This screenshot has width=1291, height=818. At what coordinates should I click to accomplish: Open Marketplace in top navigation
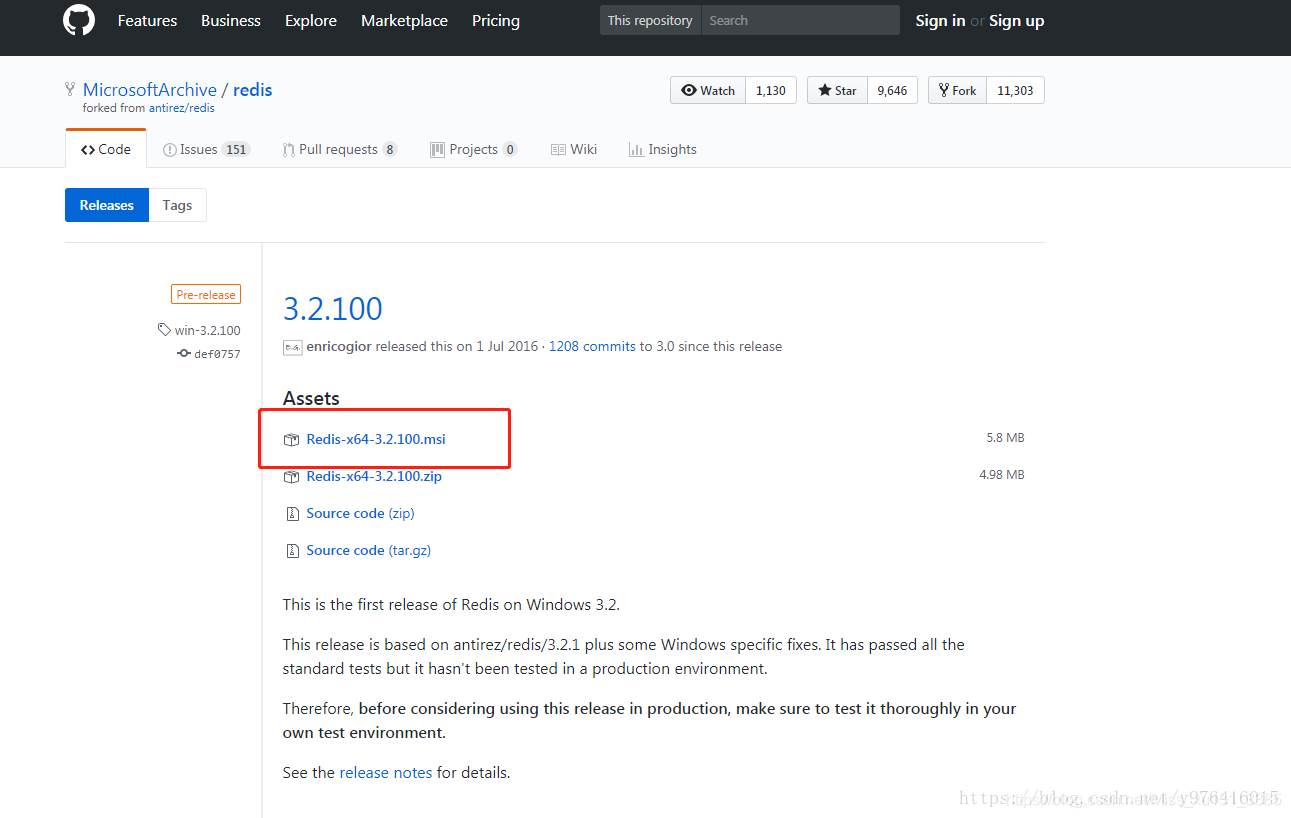click(x=404, y=20)
